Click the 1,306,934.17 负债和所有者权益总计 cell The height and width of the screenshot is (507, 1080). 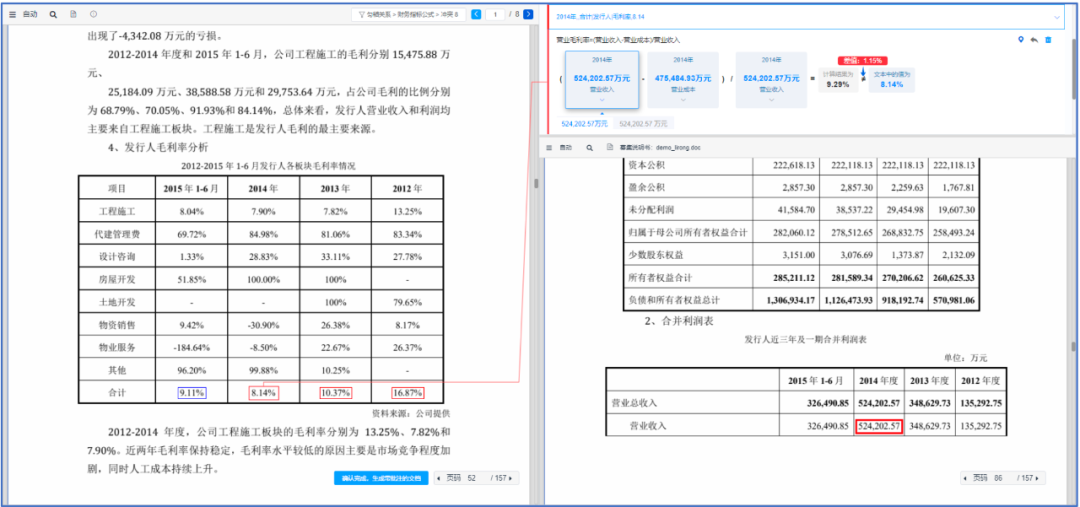785,301
